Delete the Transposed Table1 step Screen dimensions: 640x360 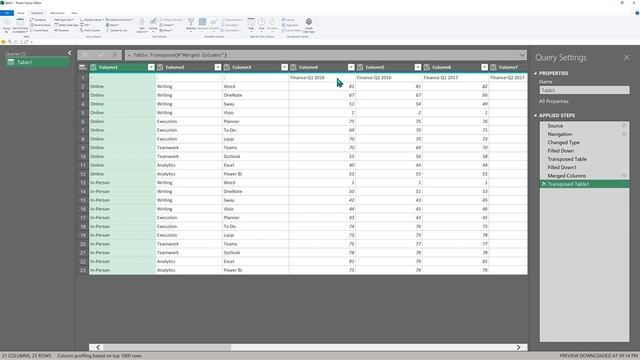pyautogui.click(x=543, y=184)
